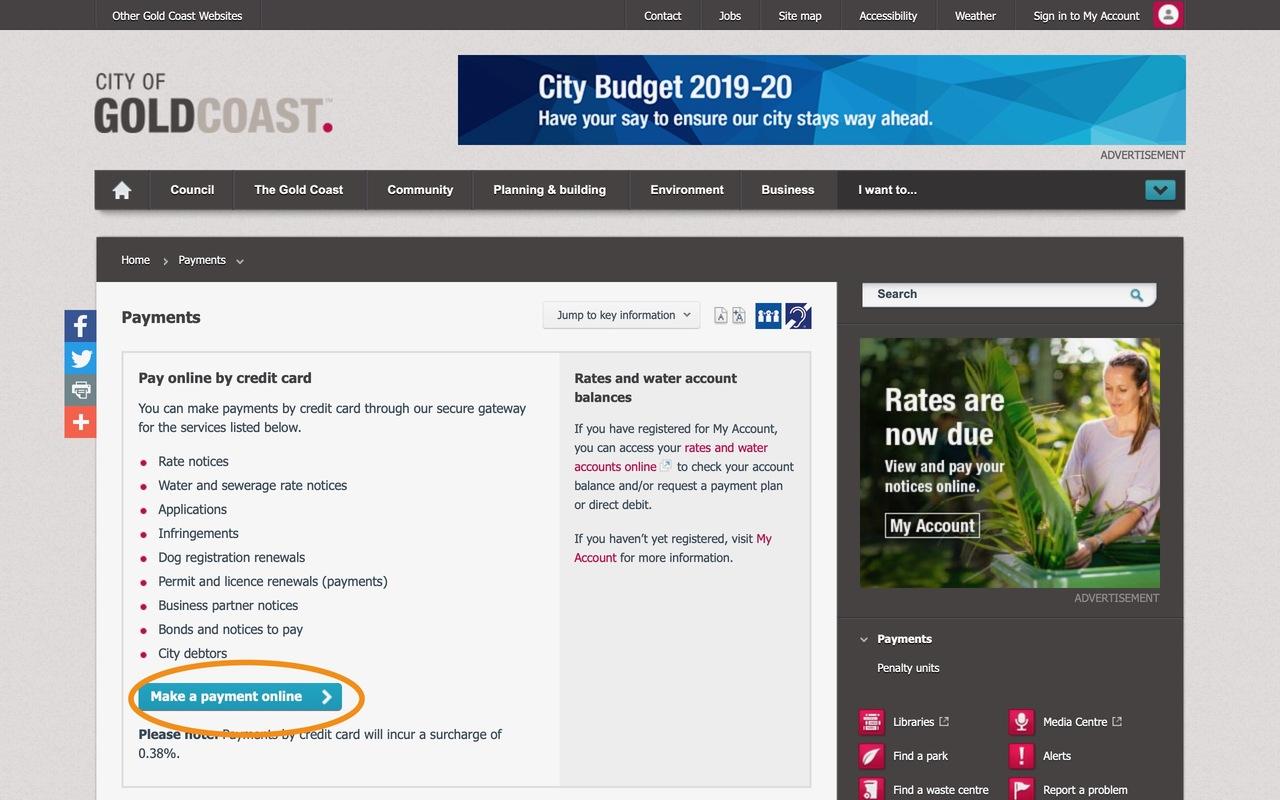The height and width of the screenshot is (800, 1280).
Task: Open the Libraries quick link icon
Action: pos(872,722)
